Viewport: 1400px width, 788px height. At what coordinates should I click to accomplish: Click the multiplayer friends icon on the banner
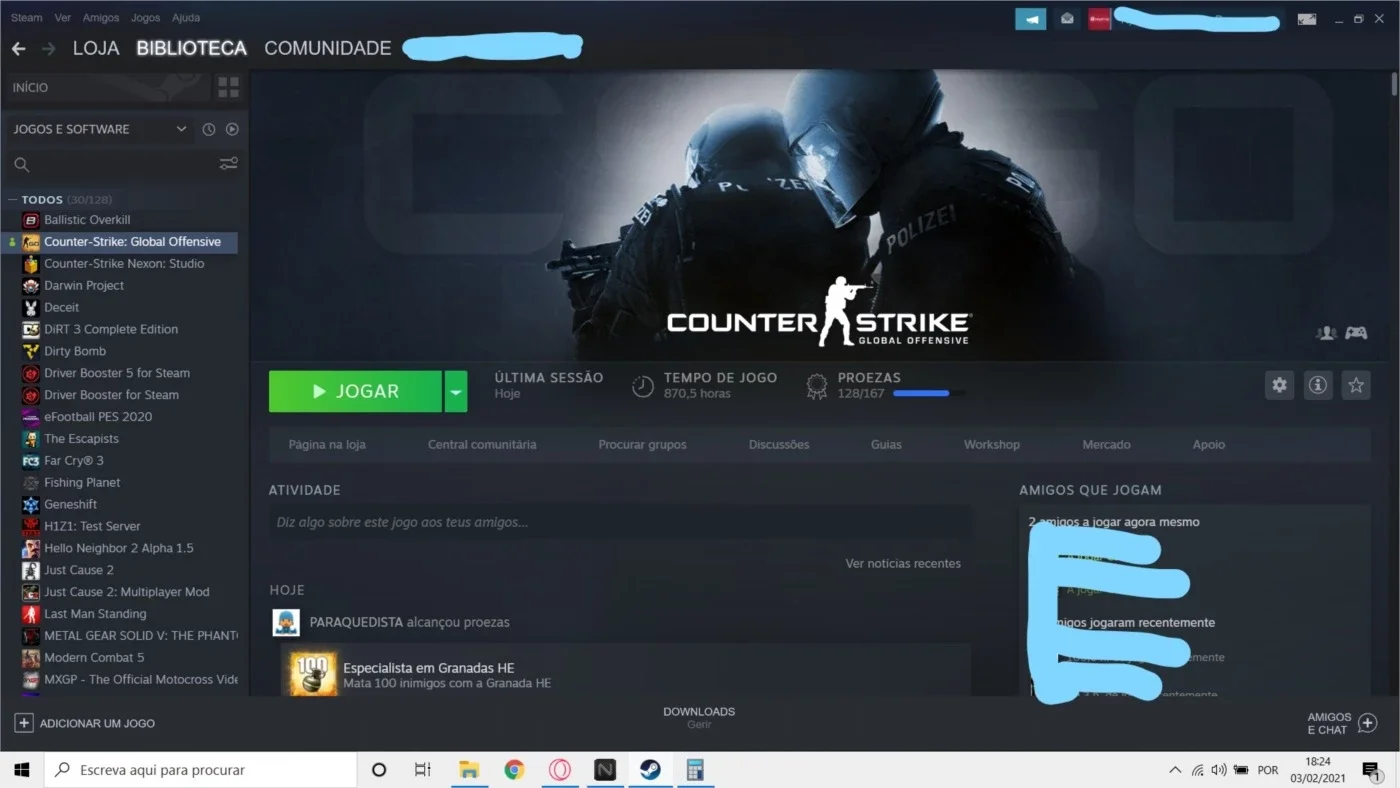1327,333
